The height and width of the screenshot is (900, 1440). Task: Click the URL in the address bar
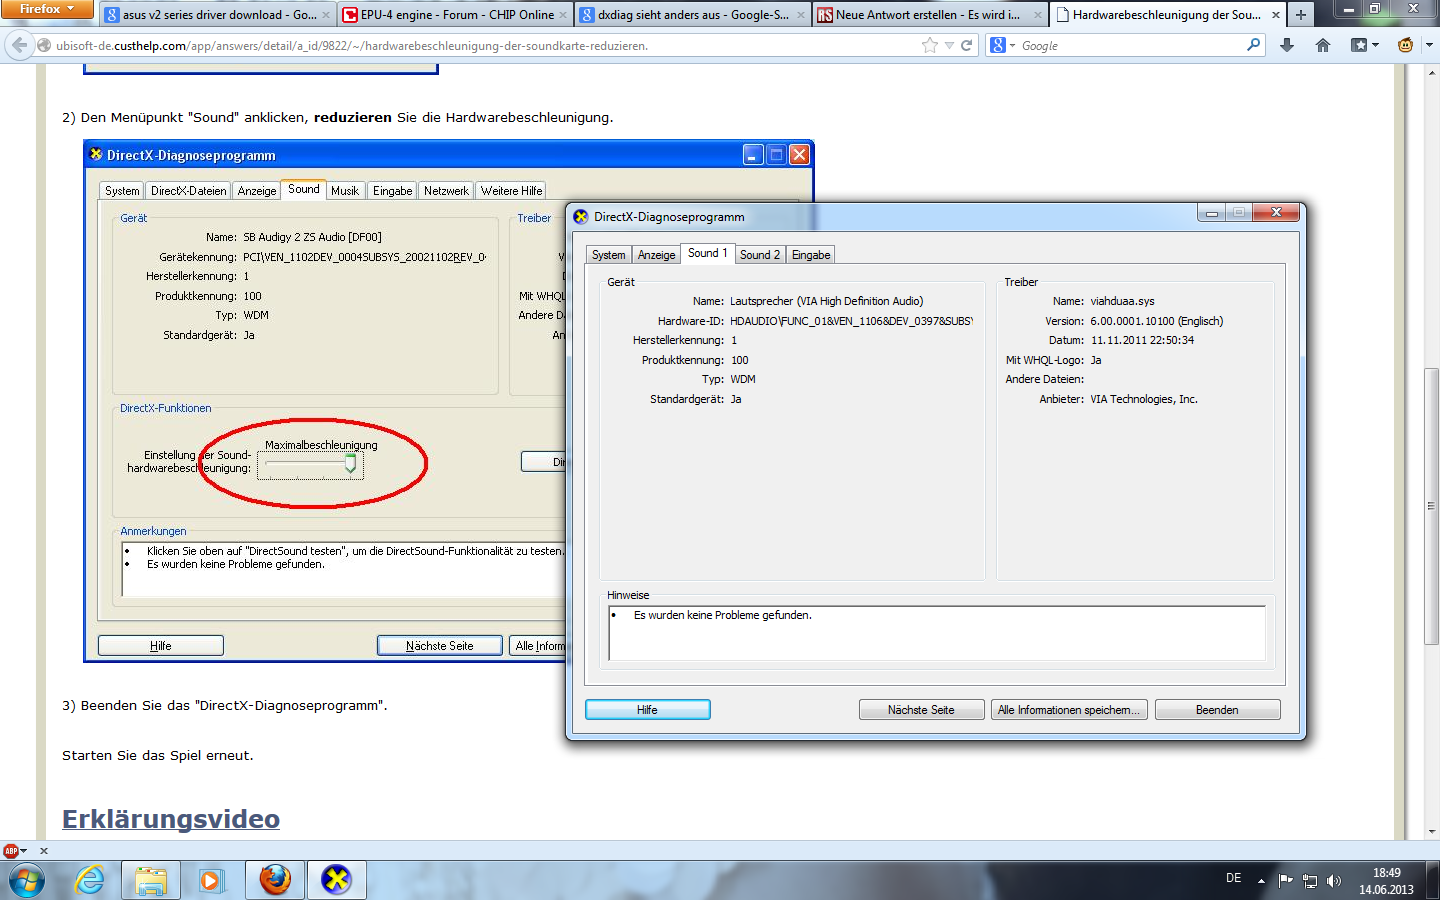point(352,46)
